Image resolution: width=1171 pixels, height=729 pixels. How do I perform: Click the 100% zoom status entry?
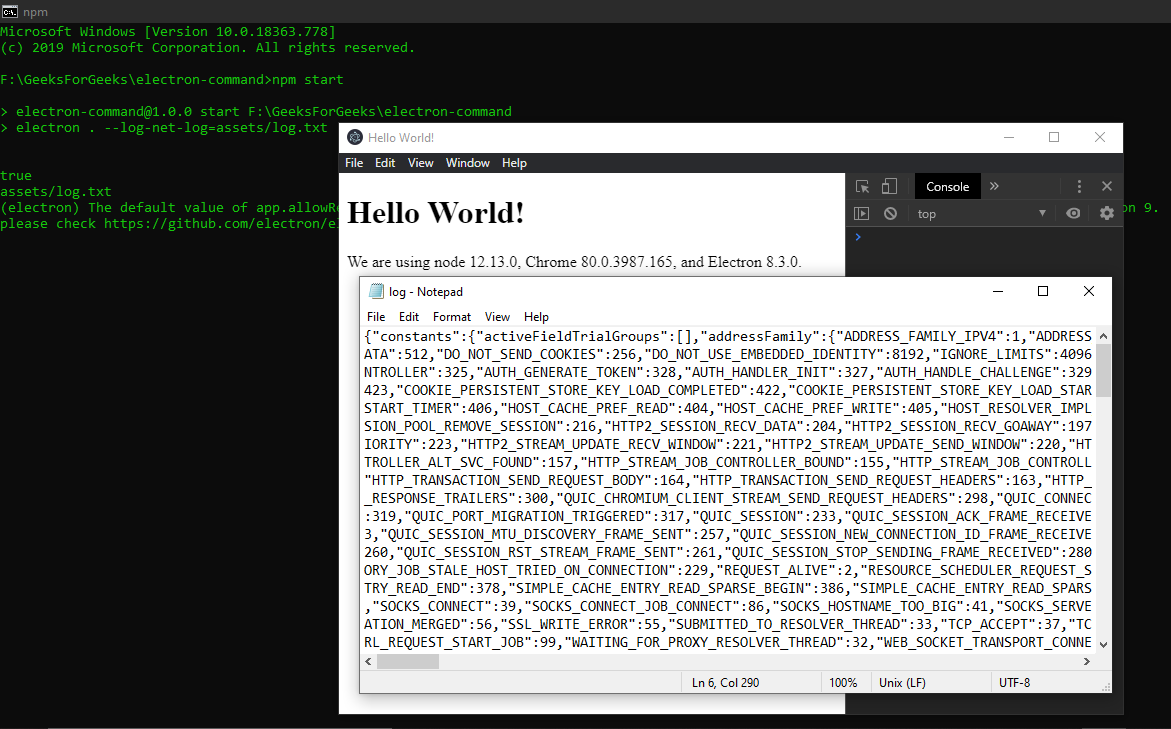point(843,683)
